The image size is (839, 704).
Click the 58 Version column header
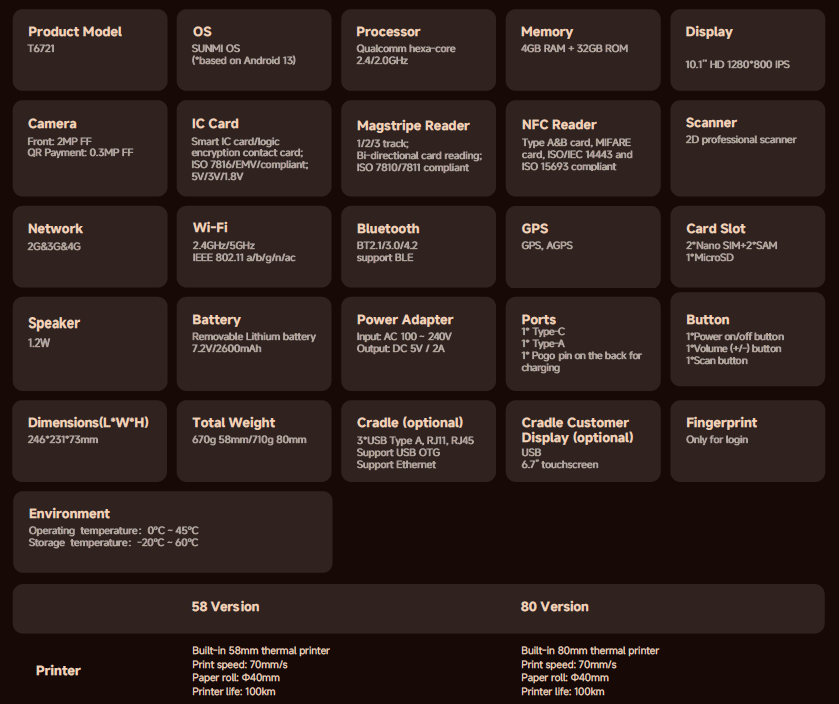tap(225, 607)
